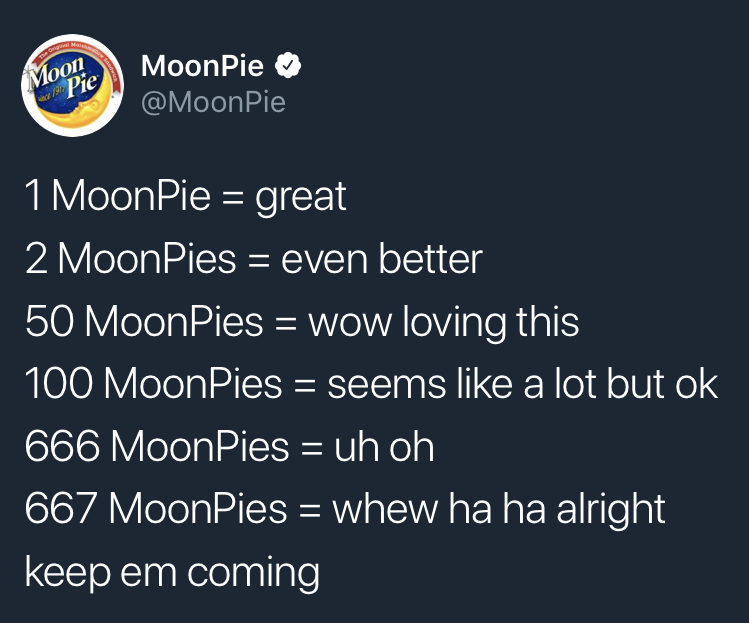
Task: Click the number 2 on the second line
Action: click(x=36, y=260)
